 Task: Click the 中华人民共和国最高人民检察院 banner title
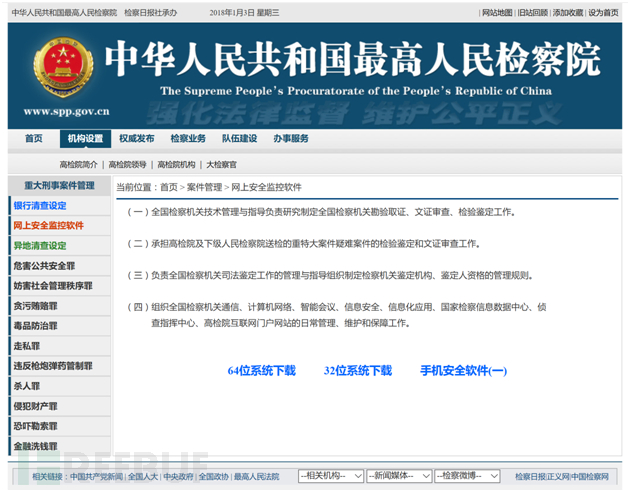[x=353, y=59]
